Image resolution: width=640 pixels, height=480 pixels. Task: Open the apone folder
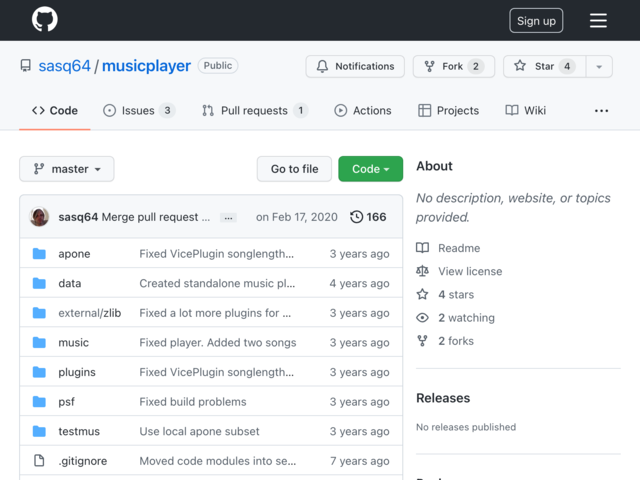click(74, 253)
